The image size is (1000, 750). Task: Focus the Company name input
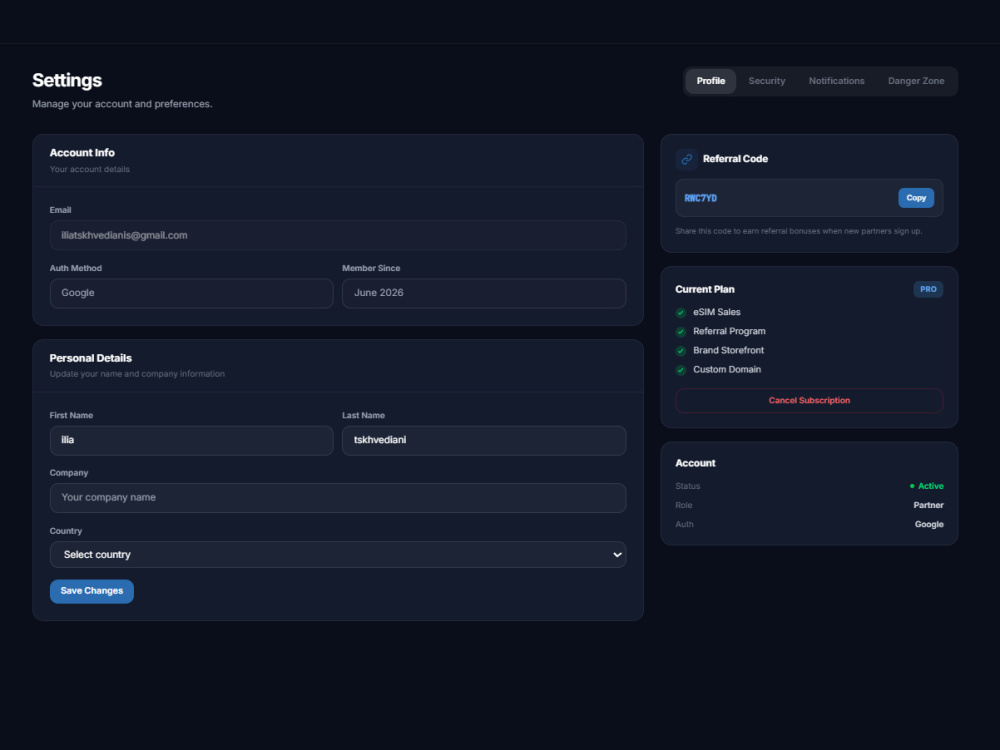click(338, 498)
